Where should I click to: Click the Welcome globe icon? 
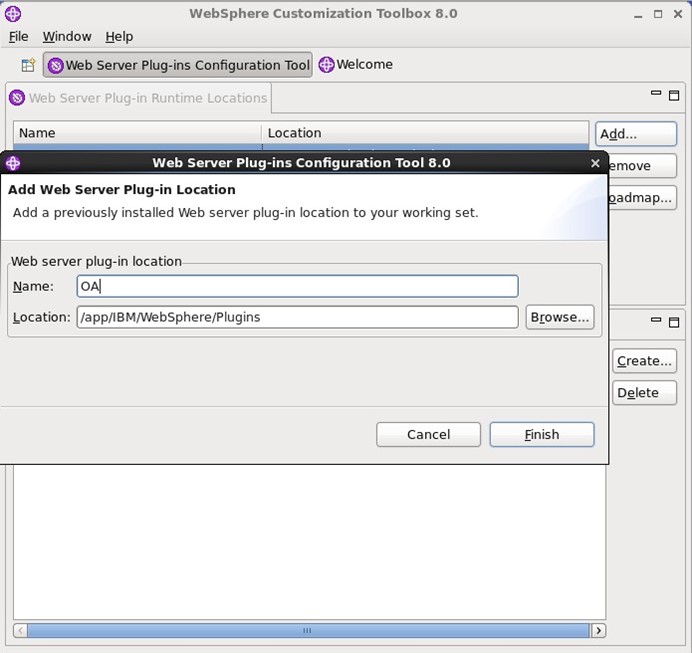pos(326,65)
